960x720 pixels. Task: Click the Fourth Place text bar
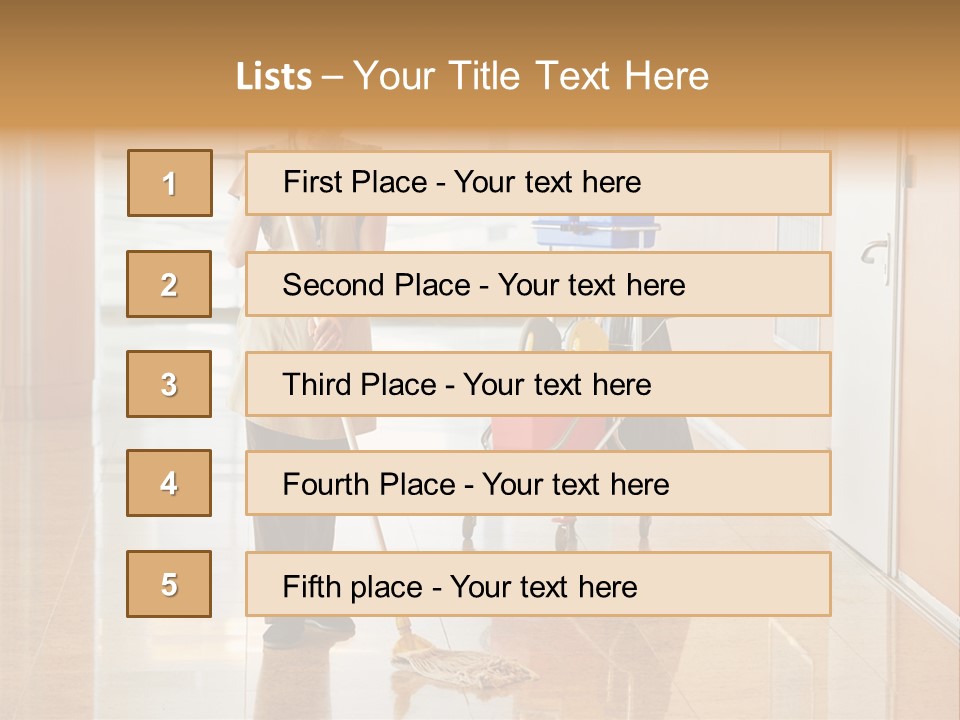[538, 483]
